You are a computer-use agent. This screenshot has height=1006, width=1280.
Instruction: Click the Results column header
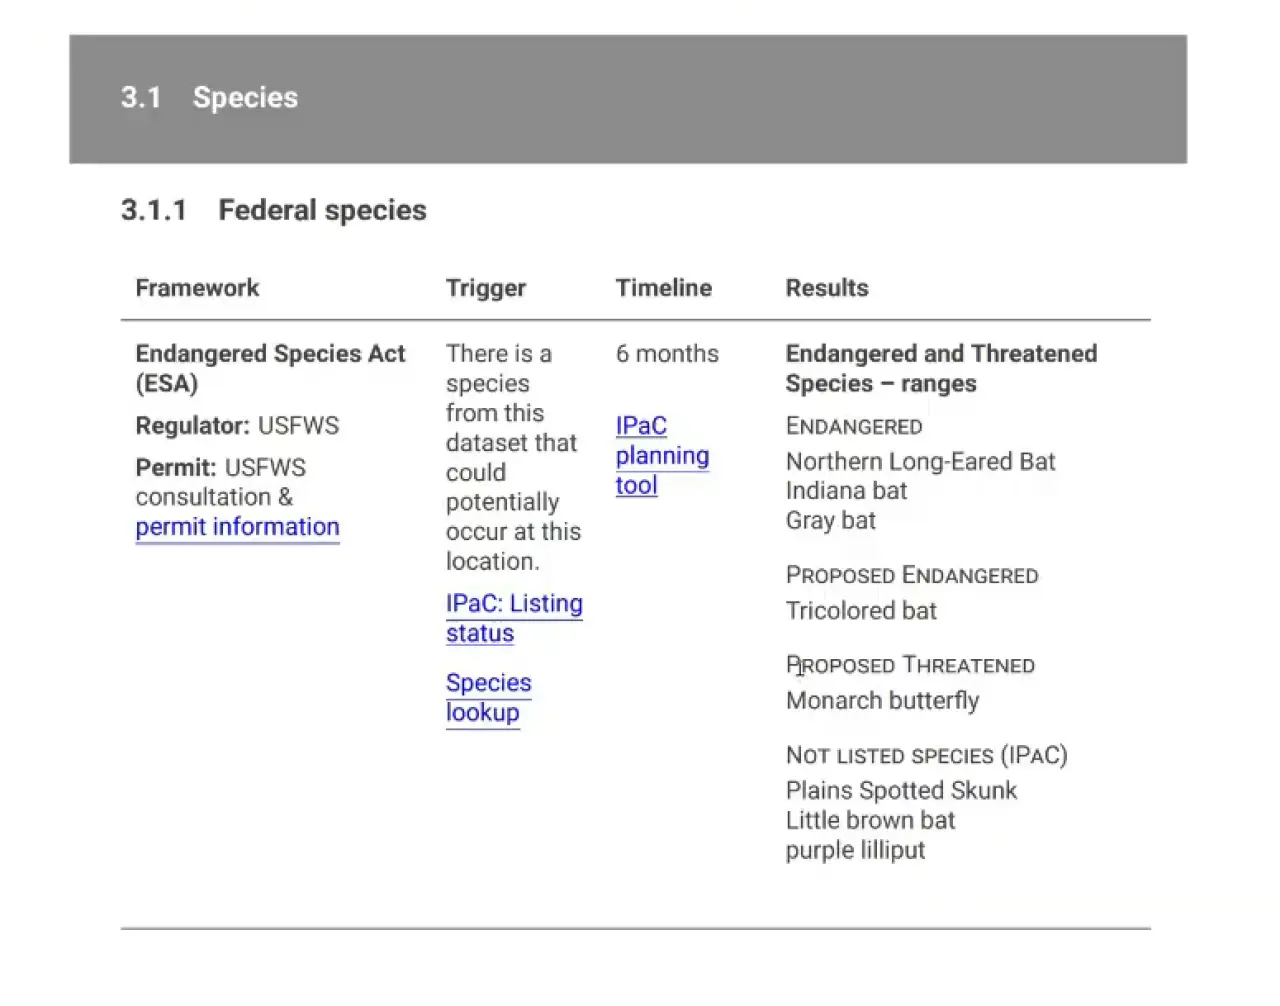click(826, 288)
